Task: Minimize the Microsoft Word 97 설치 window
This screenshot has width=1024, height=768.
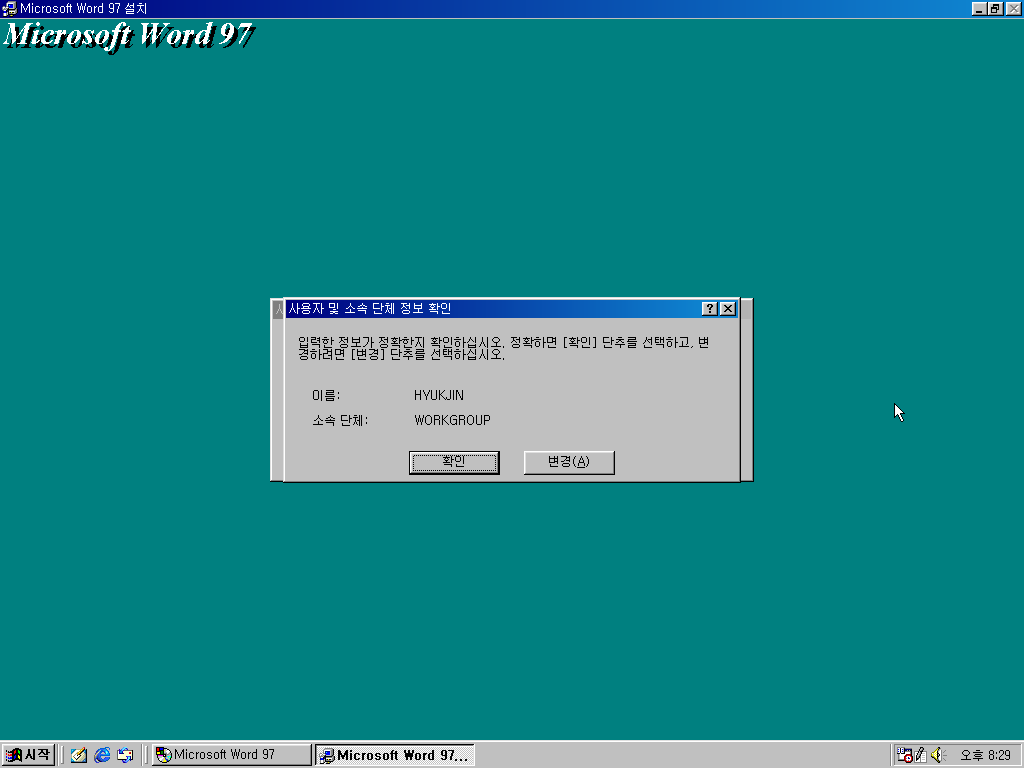Action: pos(978,9)
